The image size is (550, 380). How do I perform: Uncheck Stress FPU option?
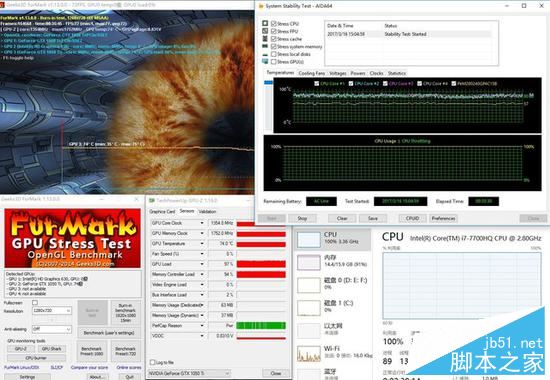click(x=274, y=31)
